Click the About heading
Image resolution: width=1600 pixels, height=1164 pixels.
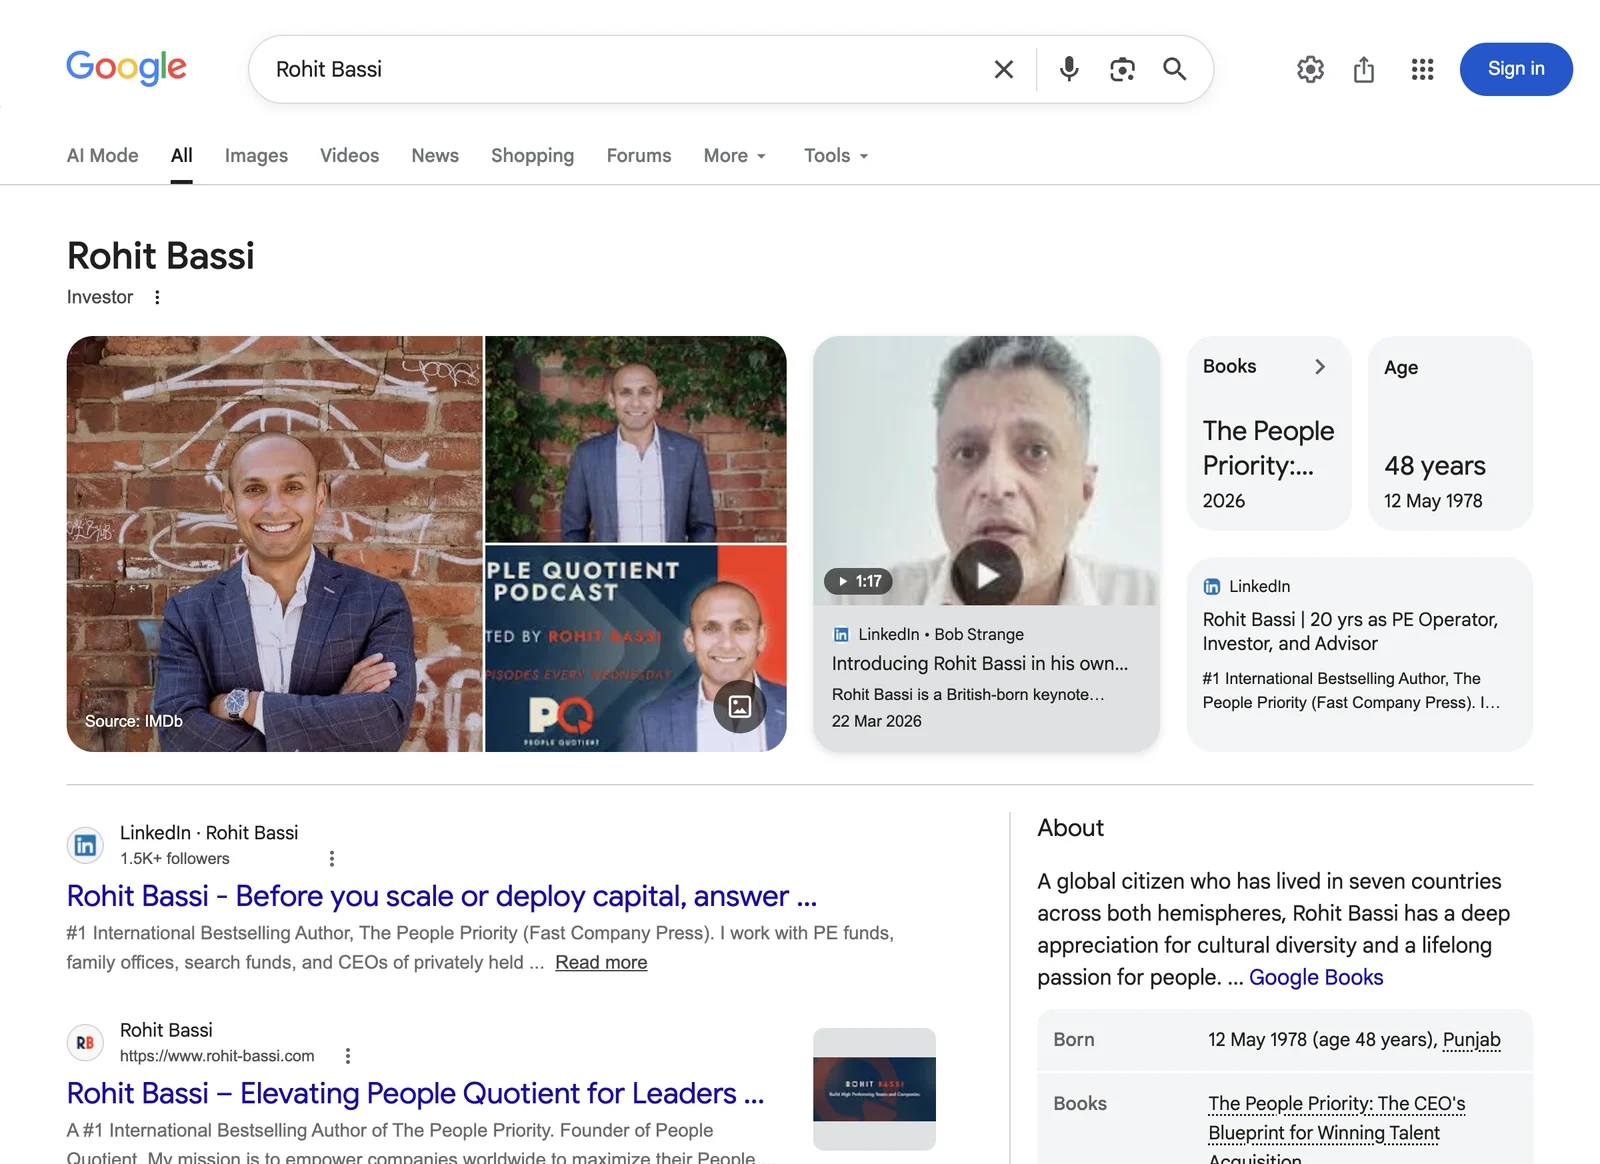(x=1071, y=828)
